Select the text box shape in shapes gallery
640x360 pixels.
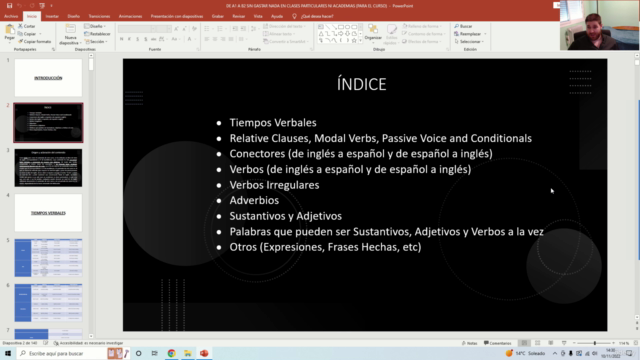[321, 27]
